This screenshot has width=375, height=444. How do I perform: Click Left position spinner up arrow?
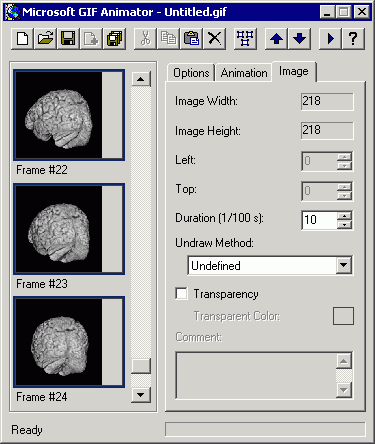click(x=344, y=157)
